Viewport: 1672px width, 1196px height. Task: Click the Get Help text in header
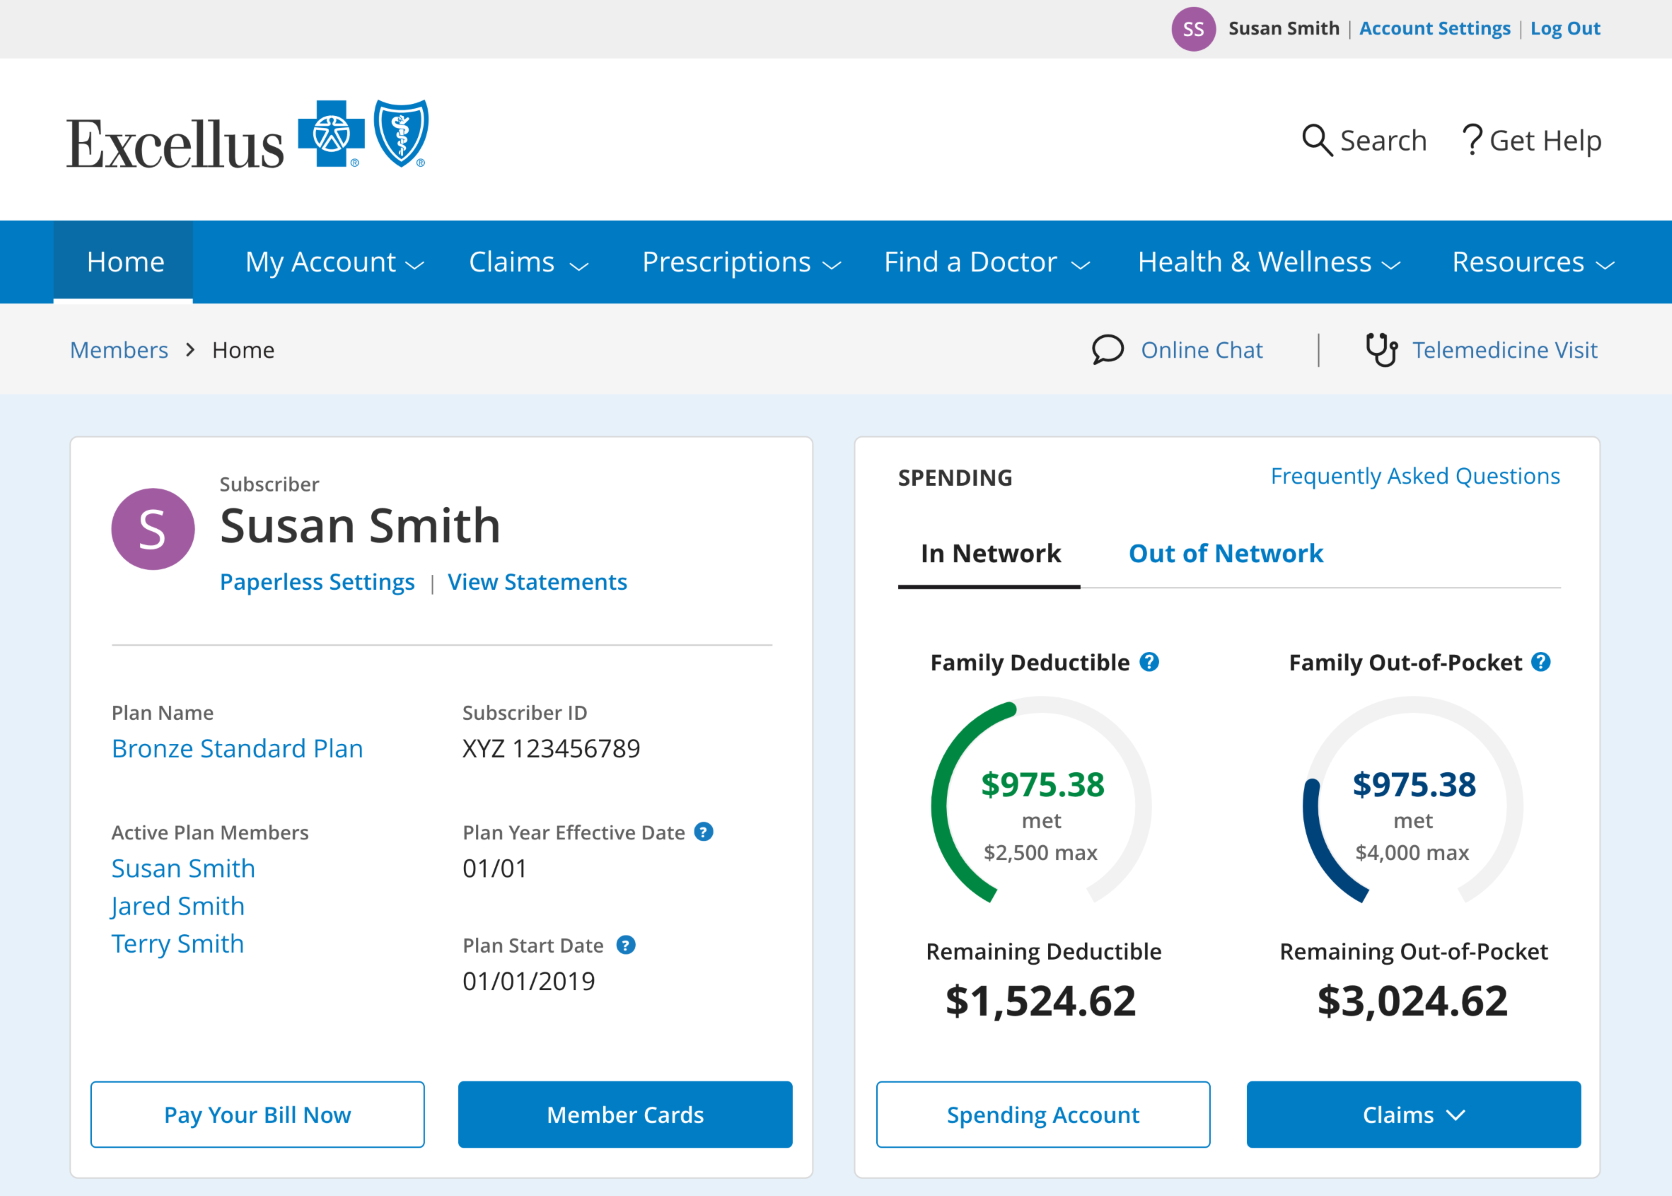click(1545, 141)
